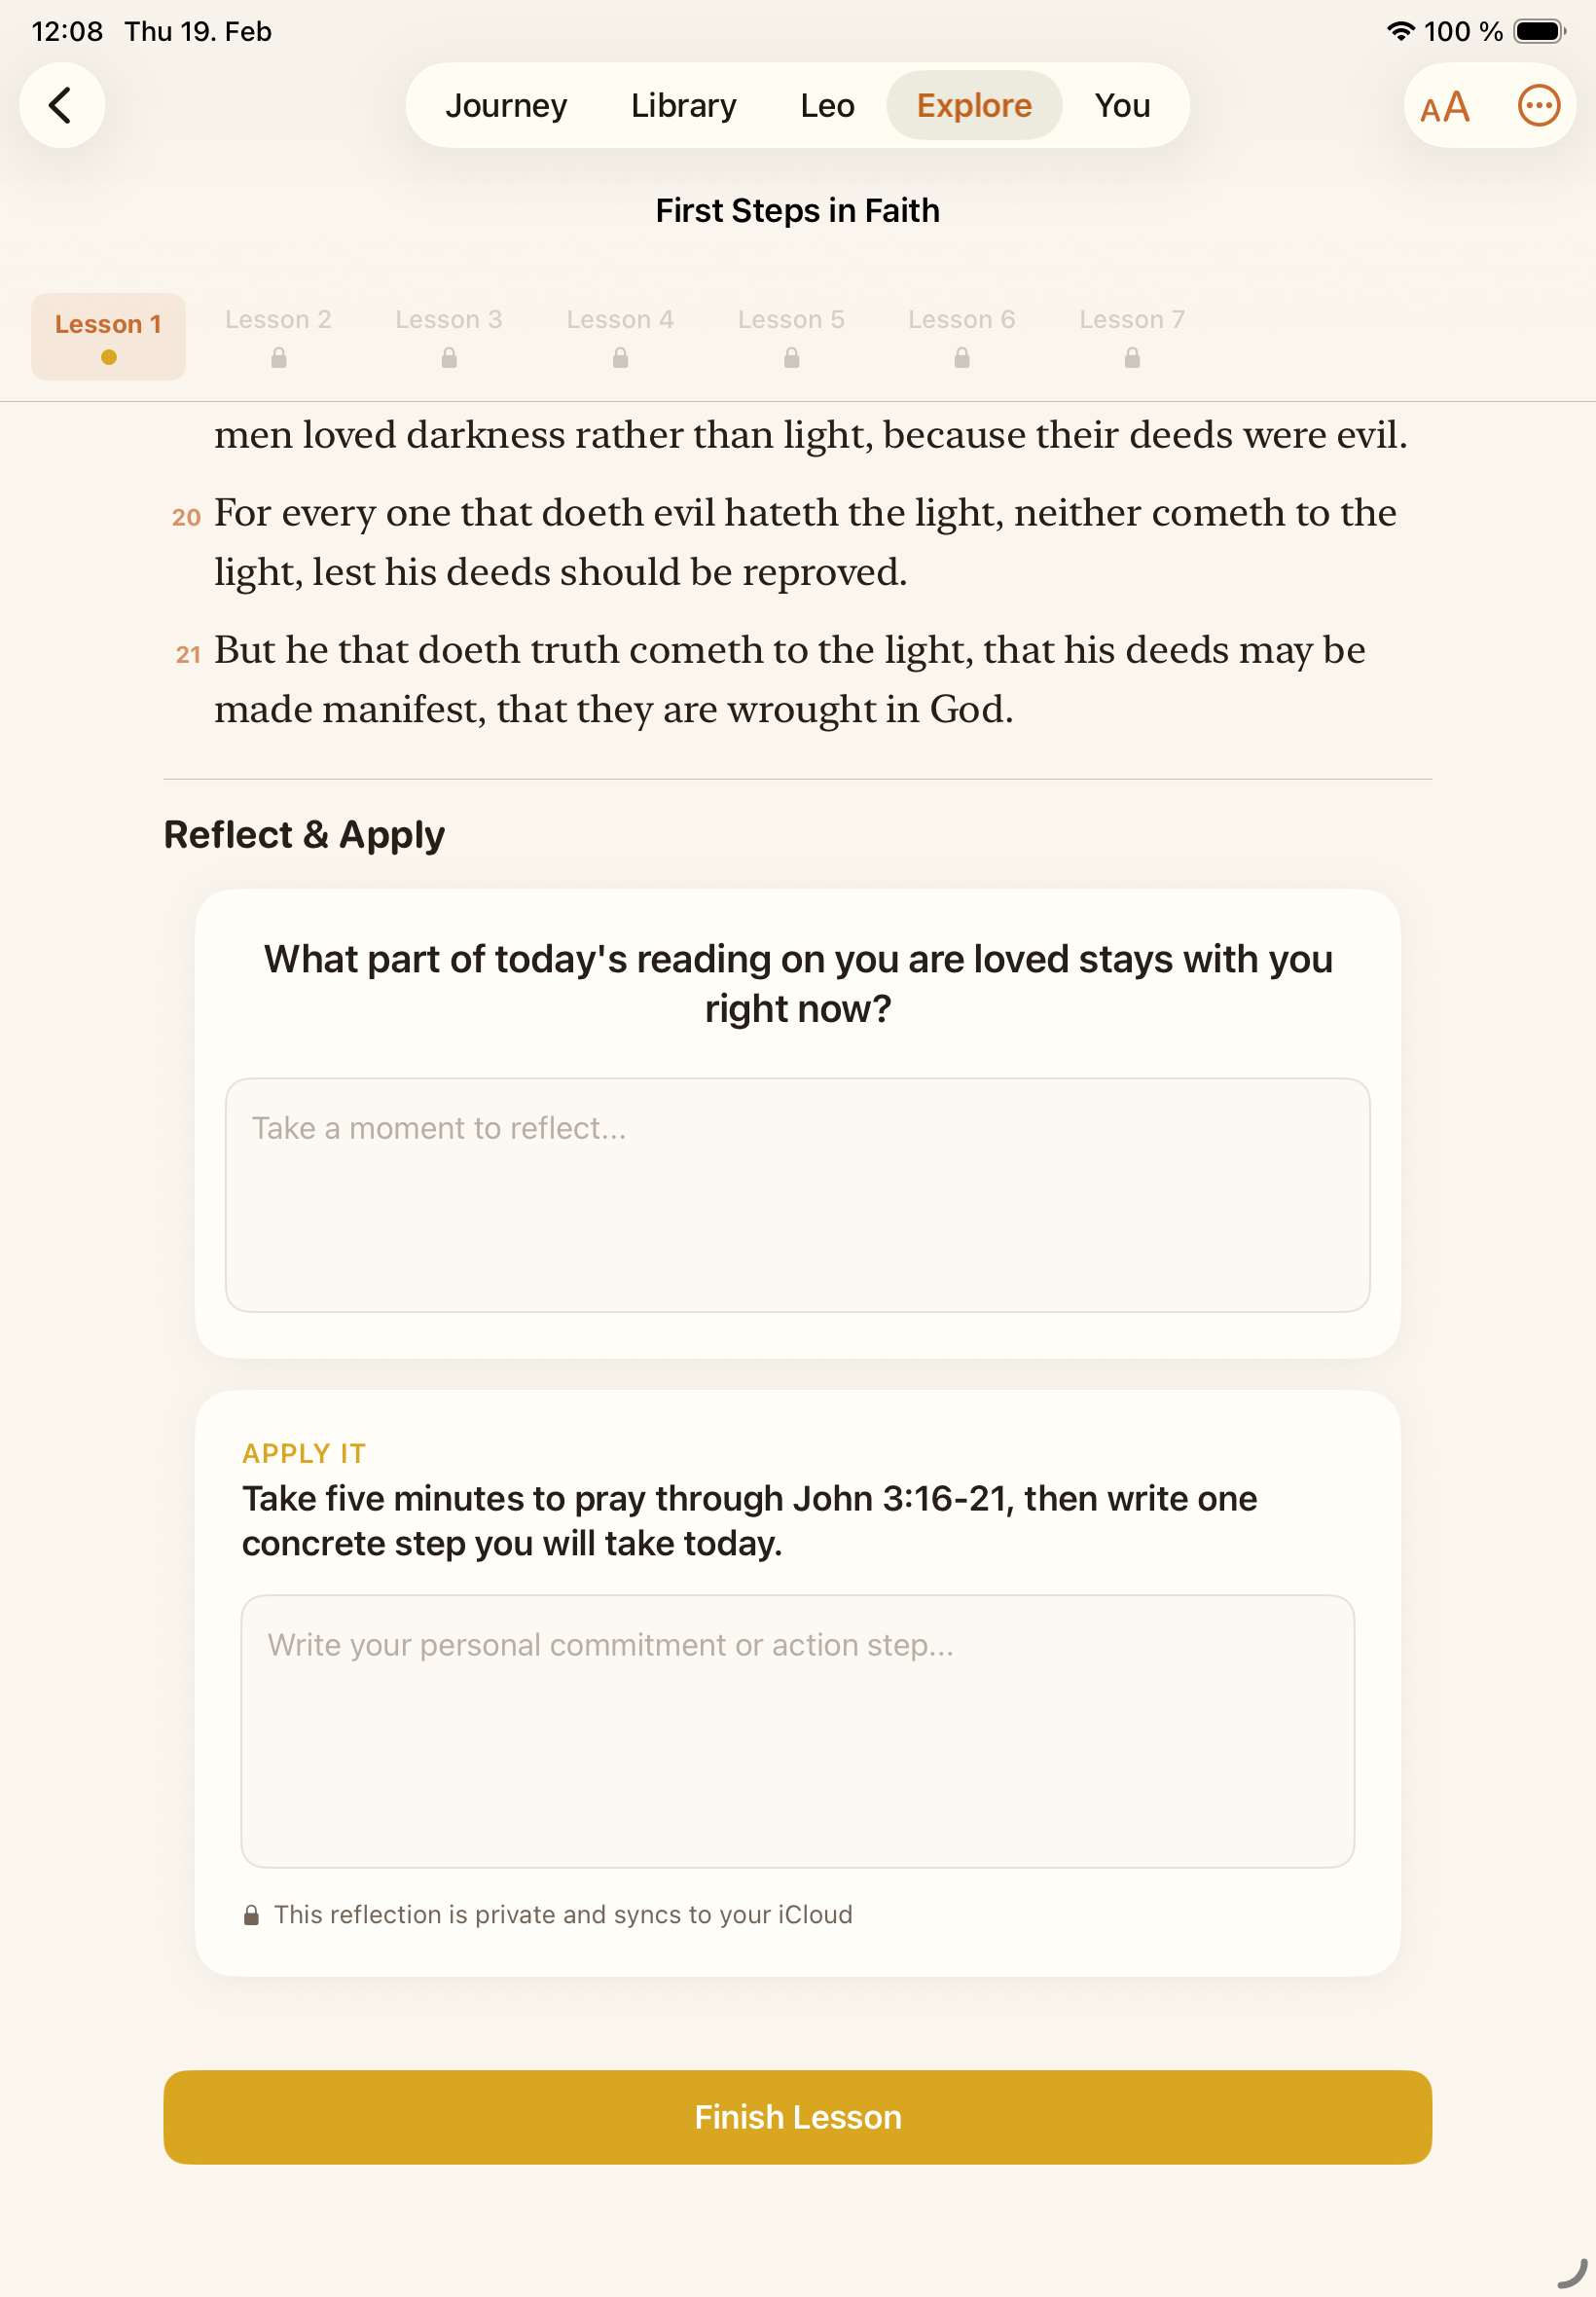Screen dimensions: 1596x2297
Task: Switch to the Library tab
Action: (683, 105)
